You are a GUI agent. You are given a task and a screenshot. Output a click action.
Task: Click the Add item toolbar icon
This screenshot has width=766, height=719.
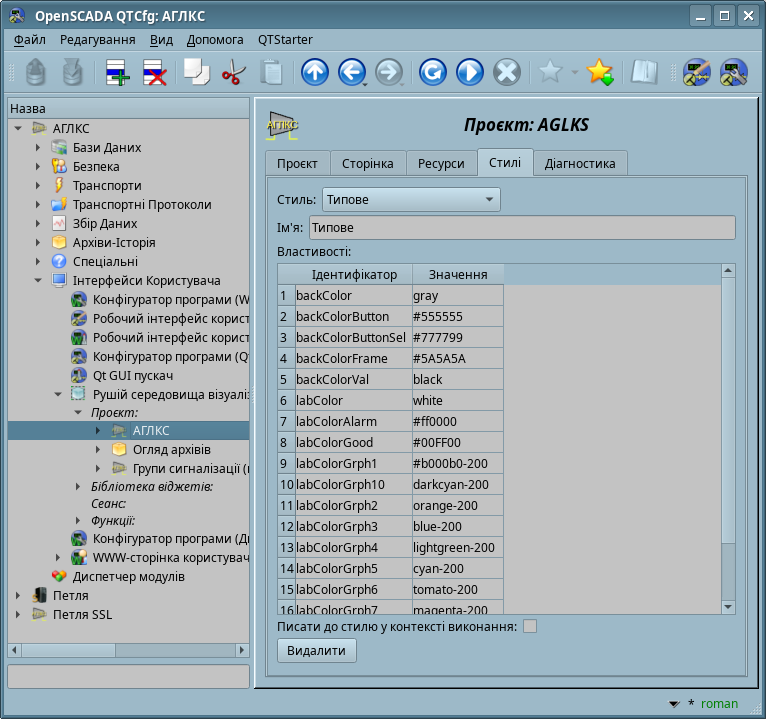[x=118, y=73]
